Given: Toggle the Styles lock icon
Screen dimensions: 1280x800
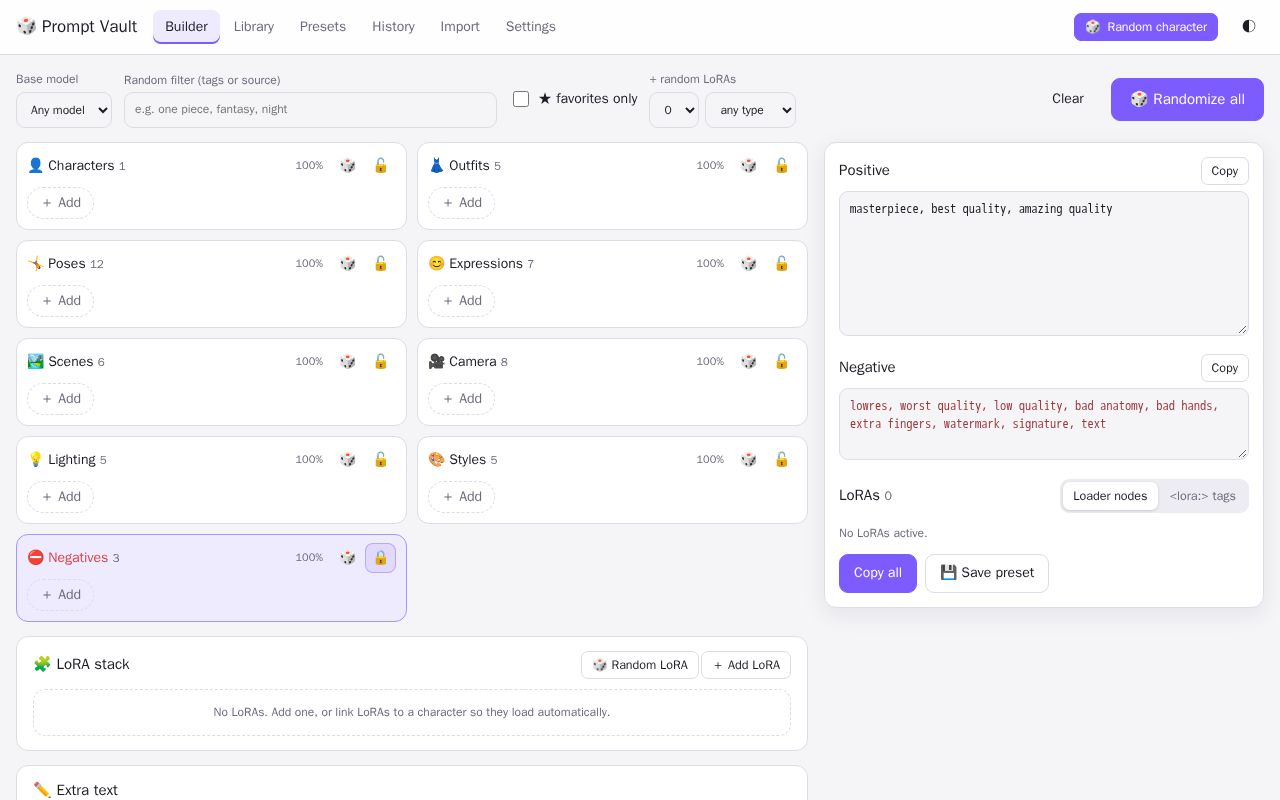Looking at the screenshot, I should (x=782, y=460).
